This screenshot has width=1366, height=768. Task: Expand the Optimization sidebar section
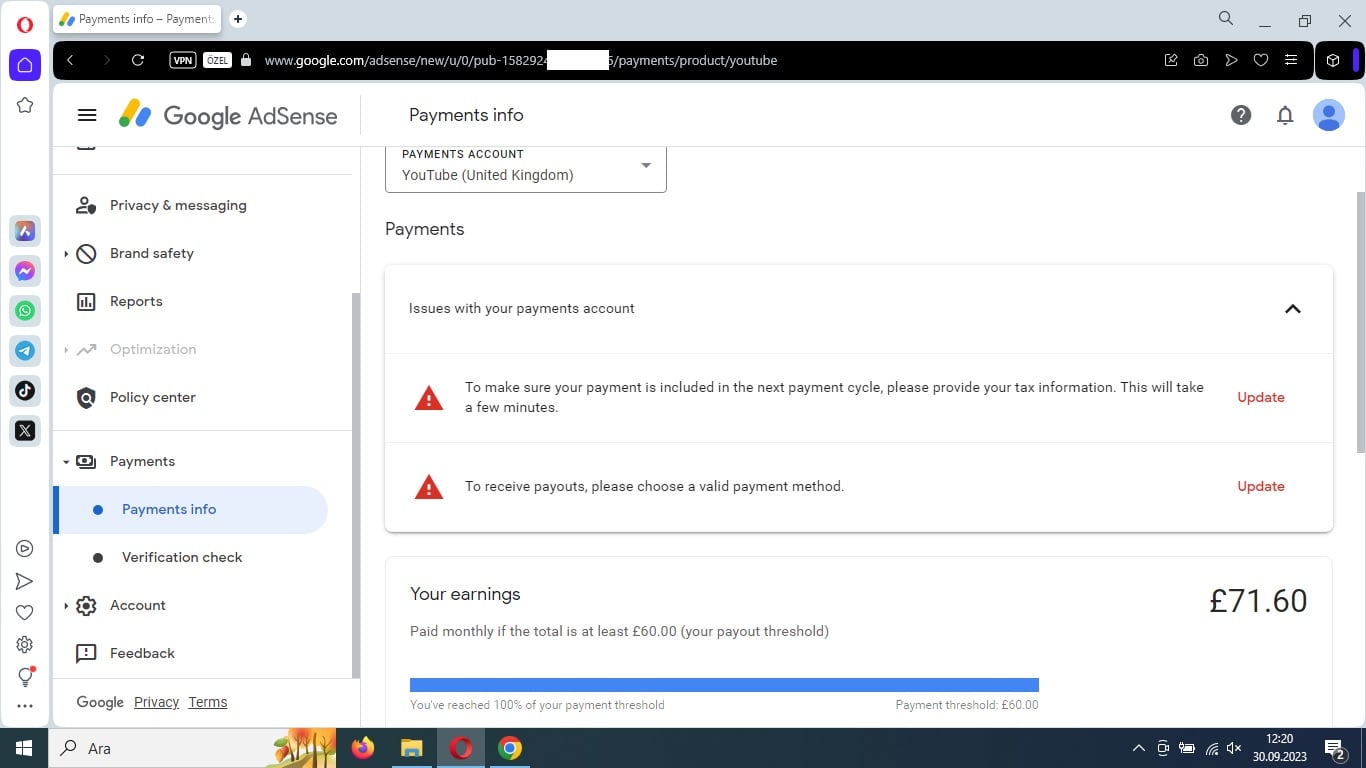(66, 350)
